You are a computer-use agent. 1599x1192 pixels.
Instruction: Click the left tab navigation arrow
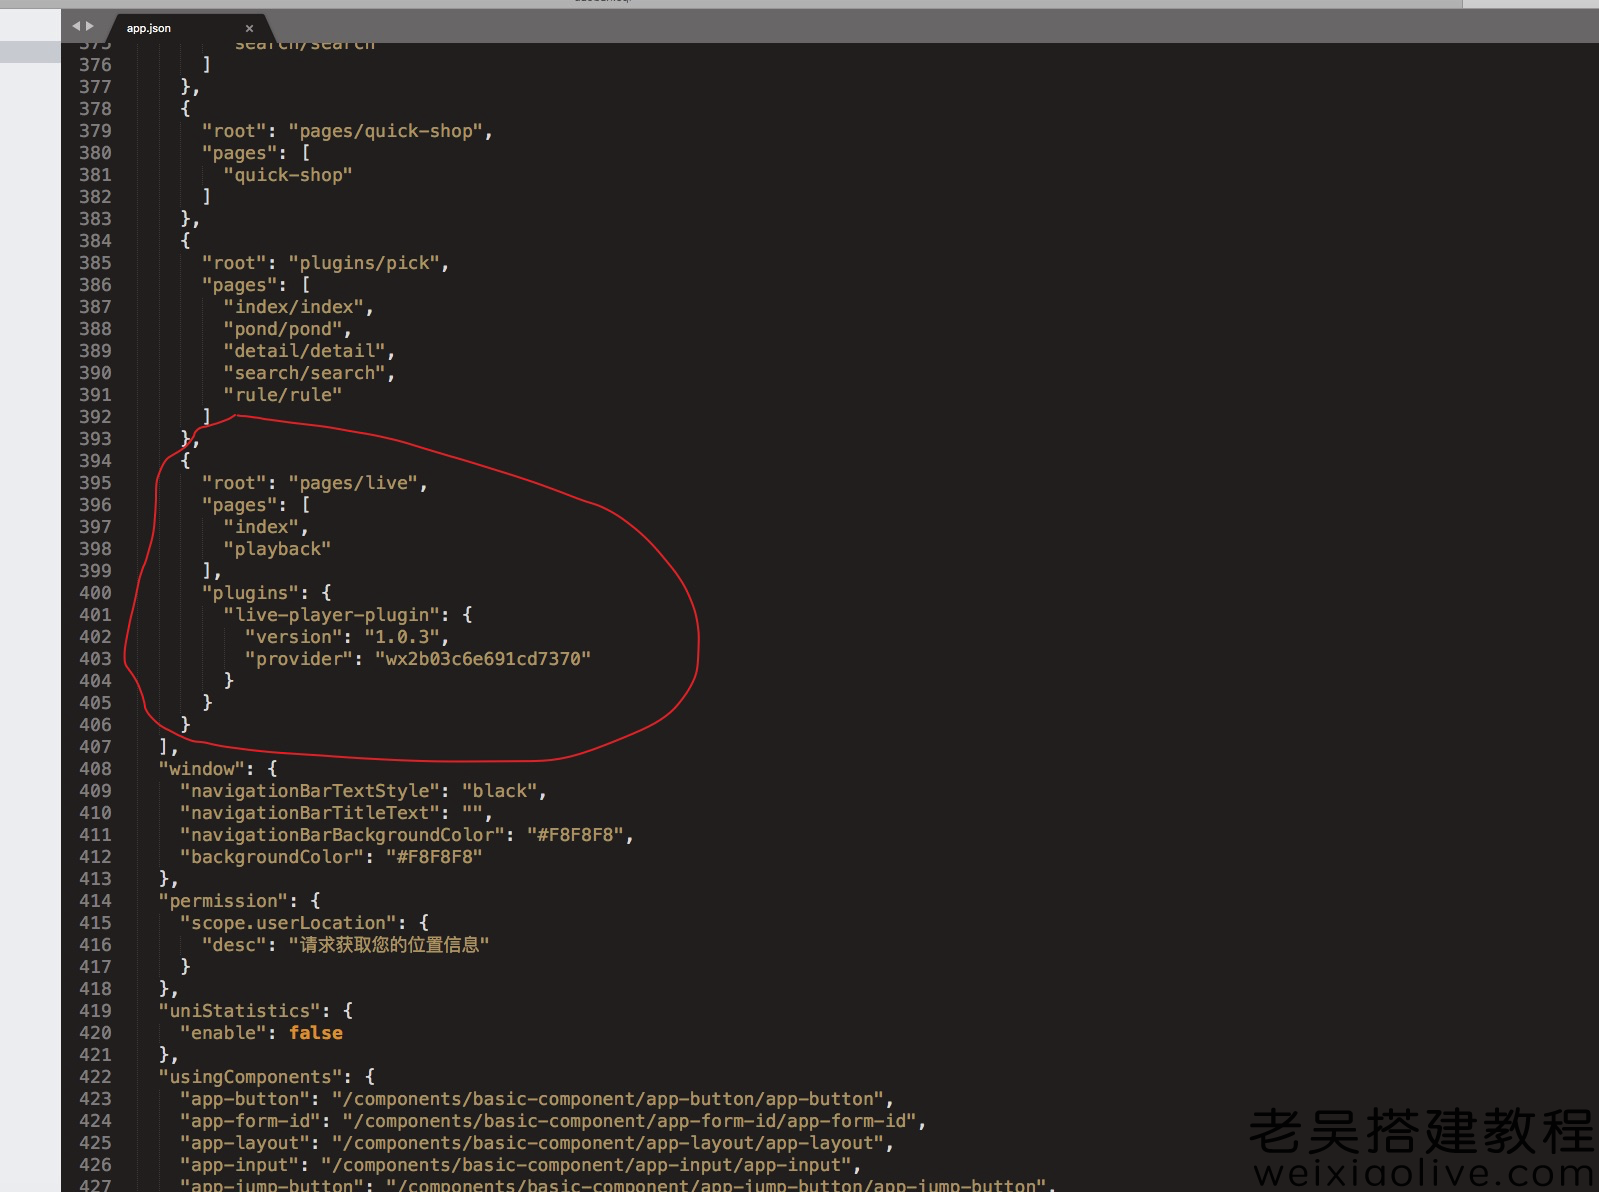coord(76,27)
